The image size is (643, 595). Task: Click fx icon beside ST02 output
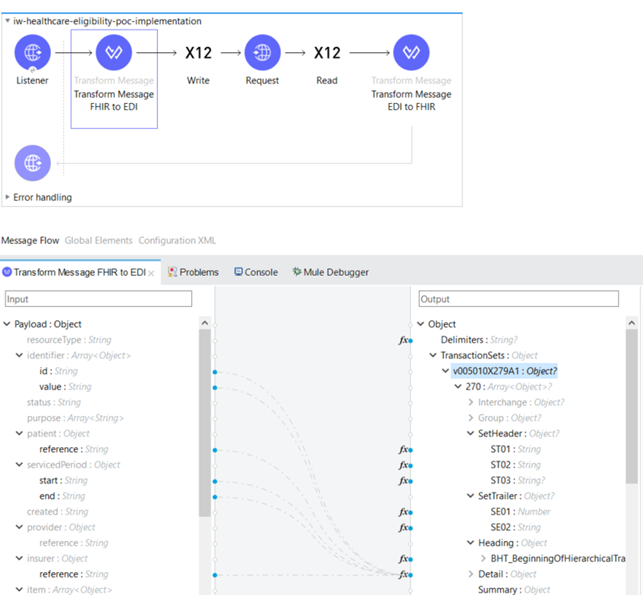[x=404, y=465]
